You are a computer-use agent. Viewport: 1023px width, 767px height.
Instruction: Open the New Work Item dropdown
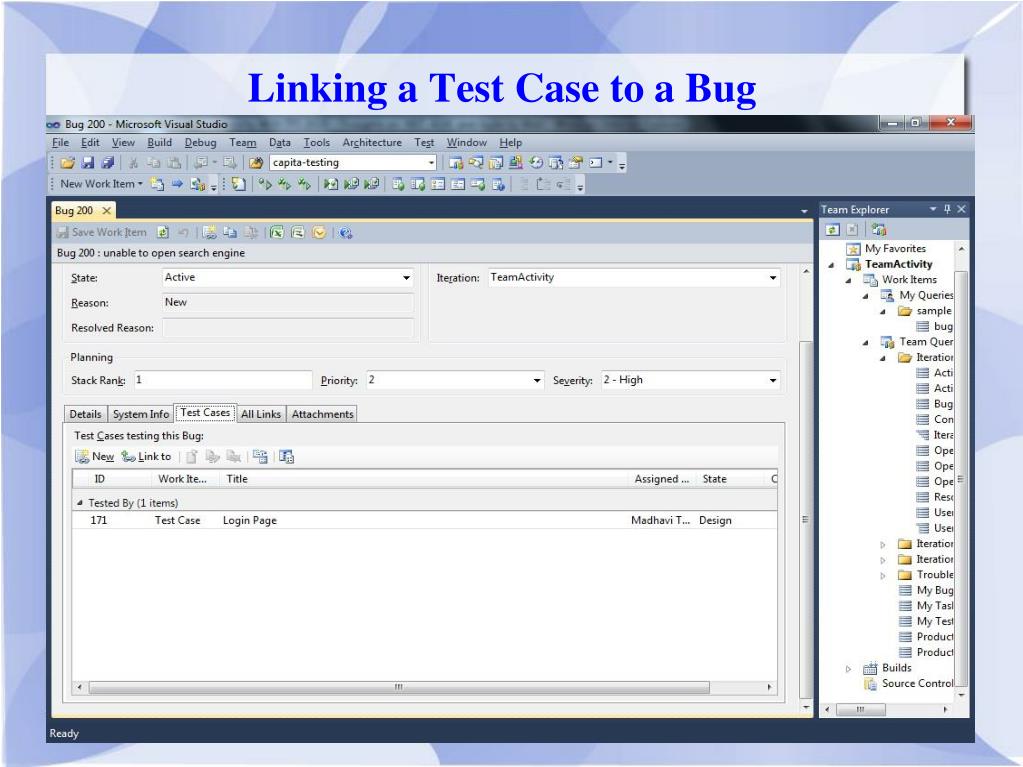pos(140,184)
